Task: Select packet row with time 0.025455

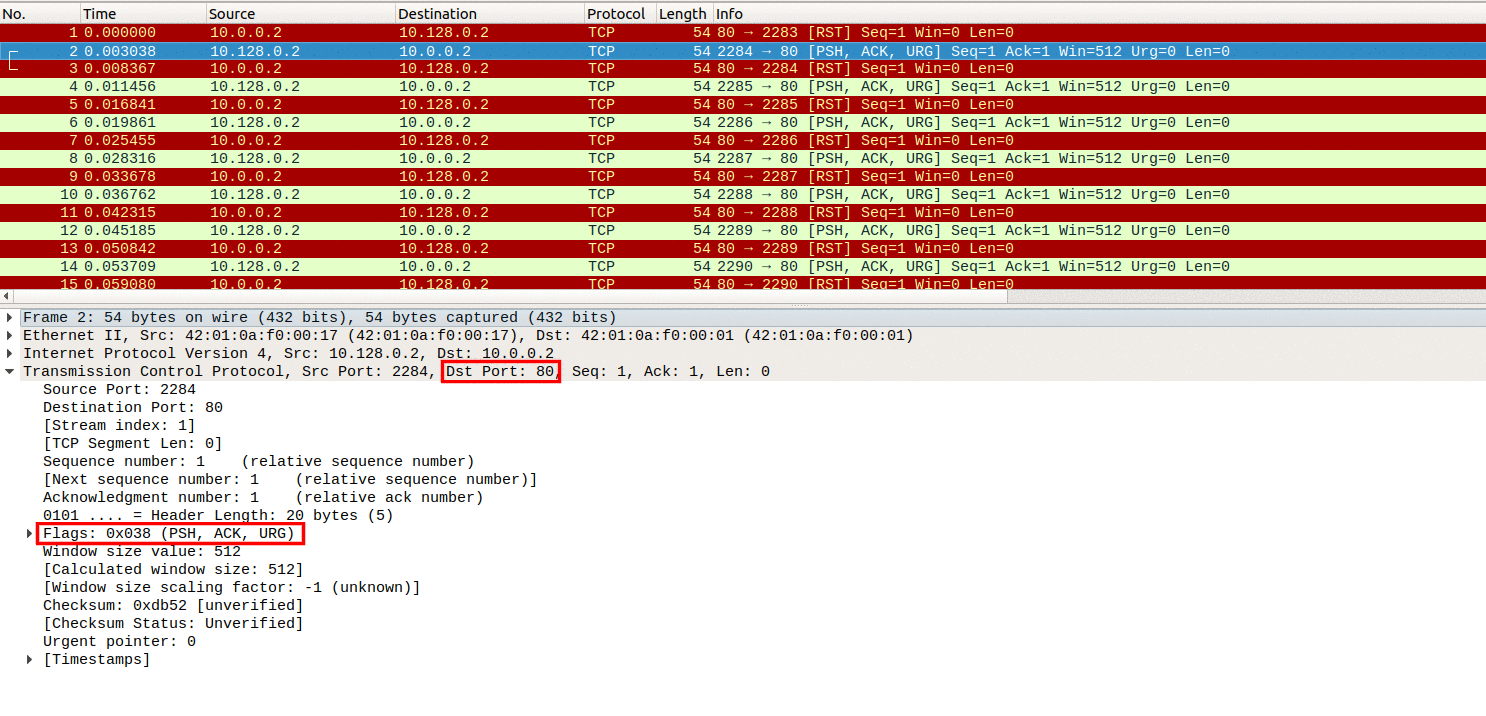Action: (743, 141)
